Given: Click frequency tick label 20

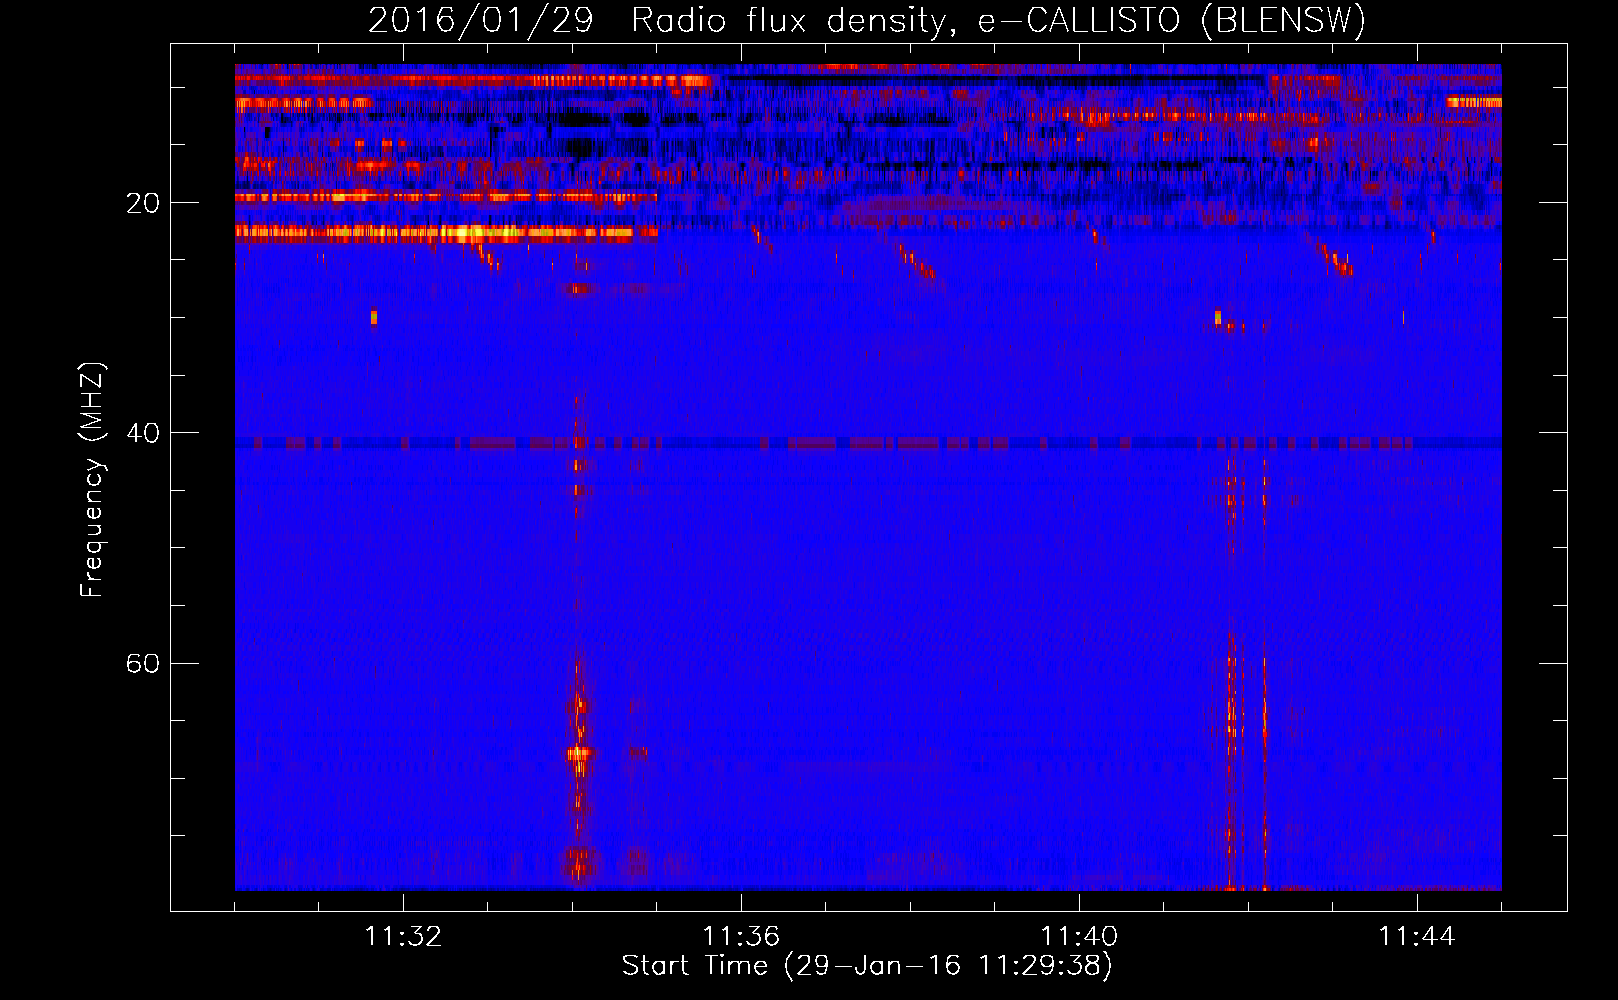Looking at the screenshot, I should point(143,203).
